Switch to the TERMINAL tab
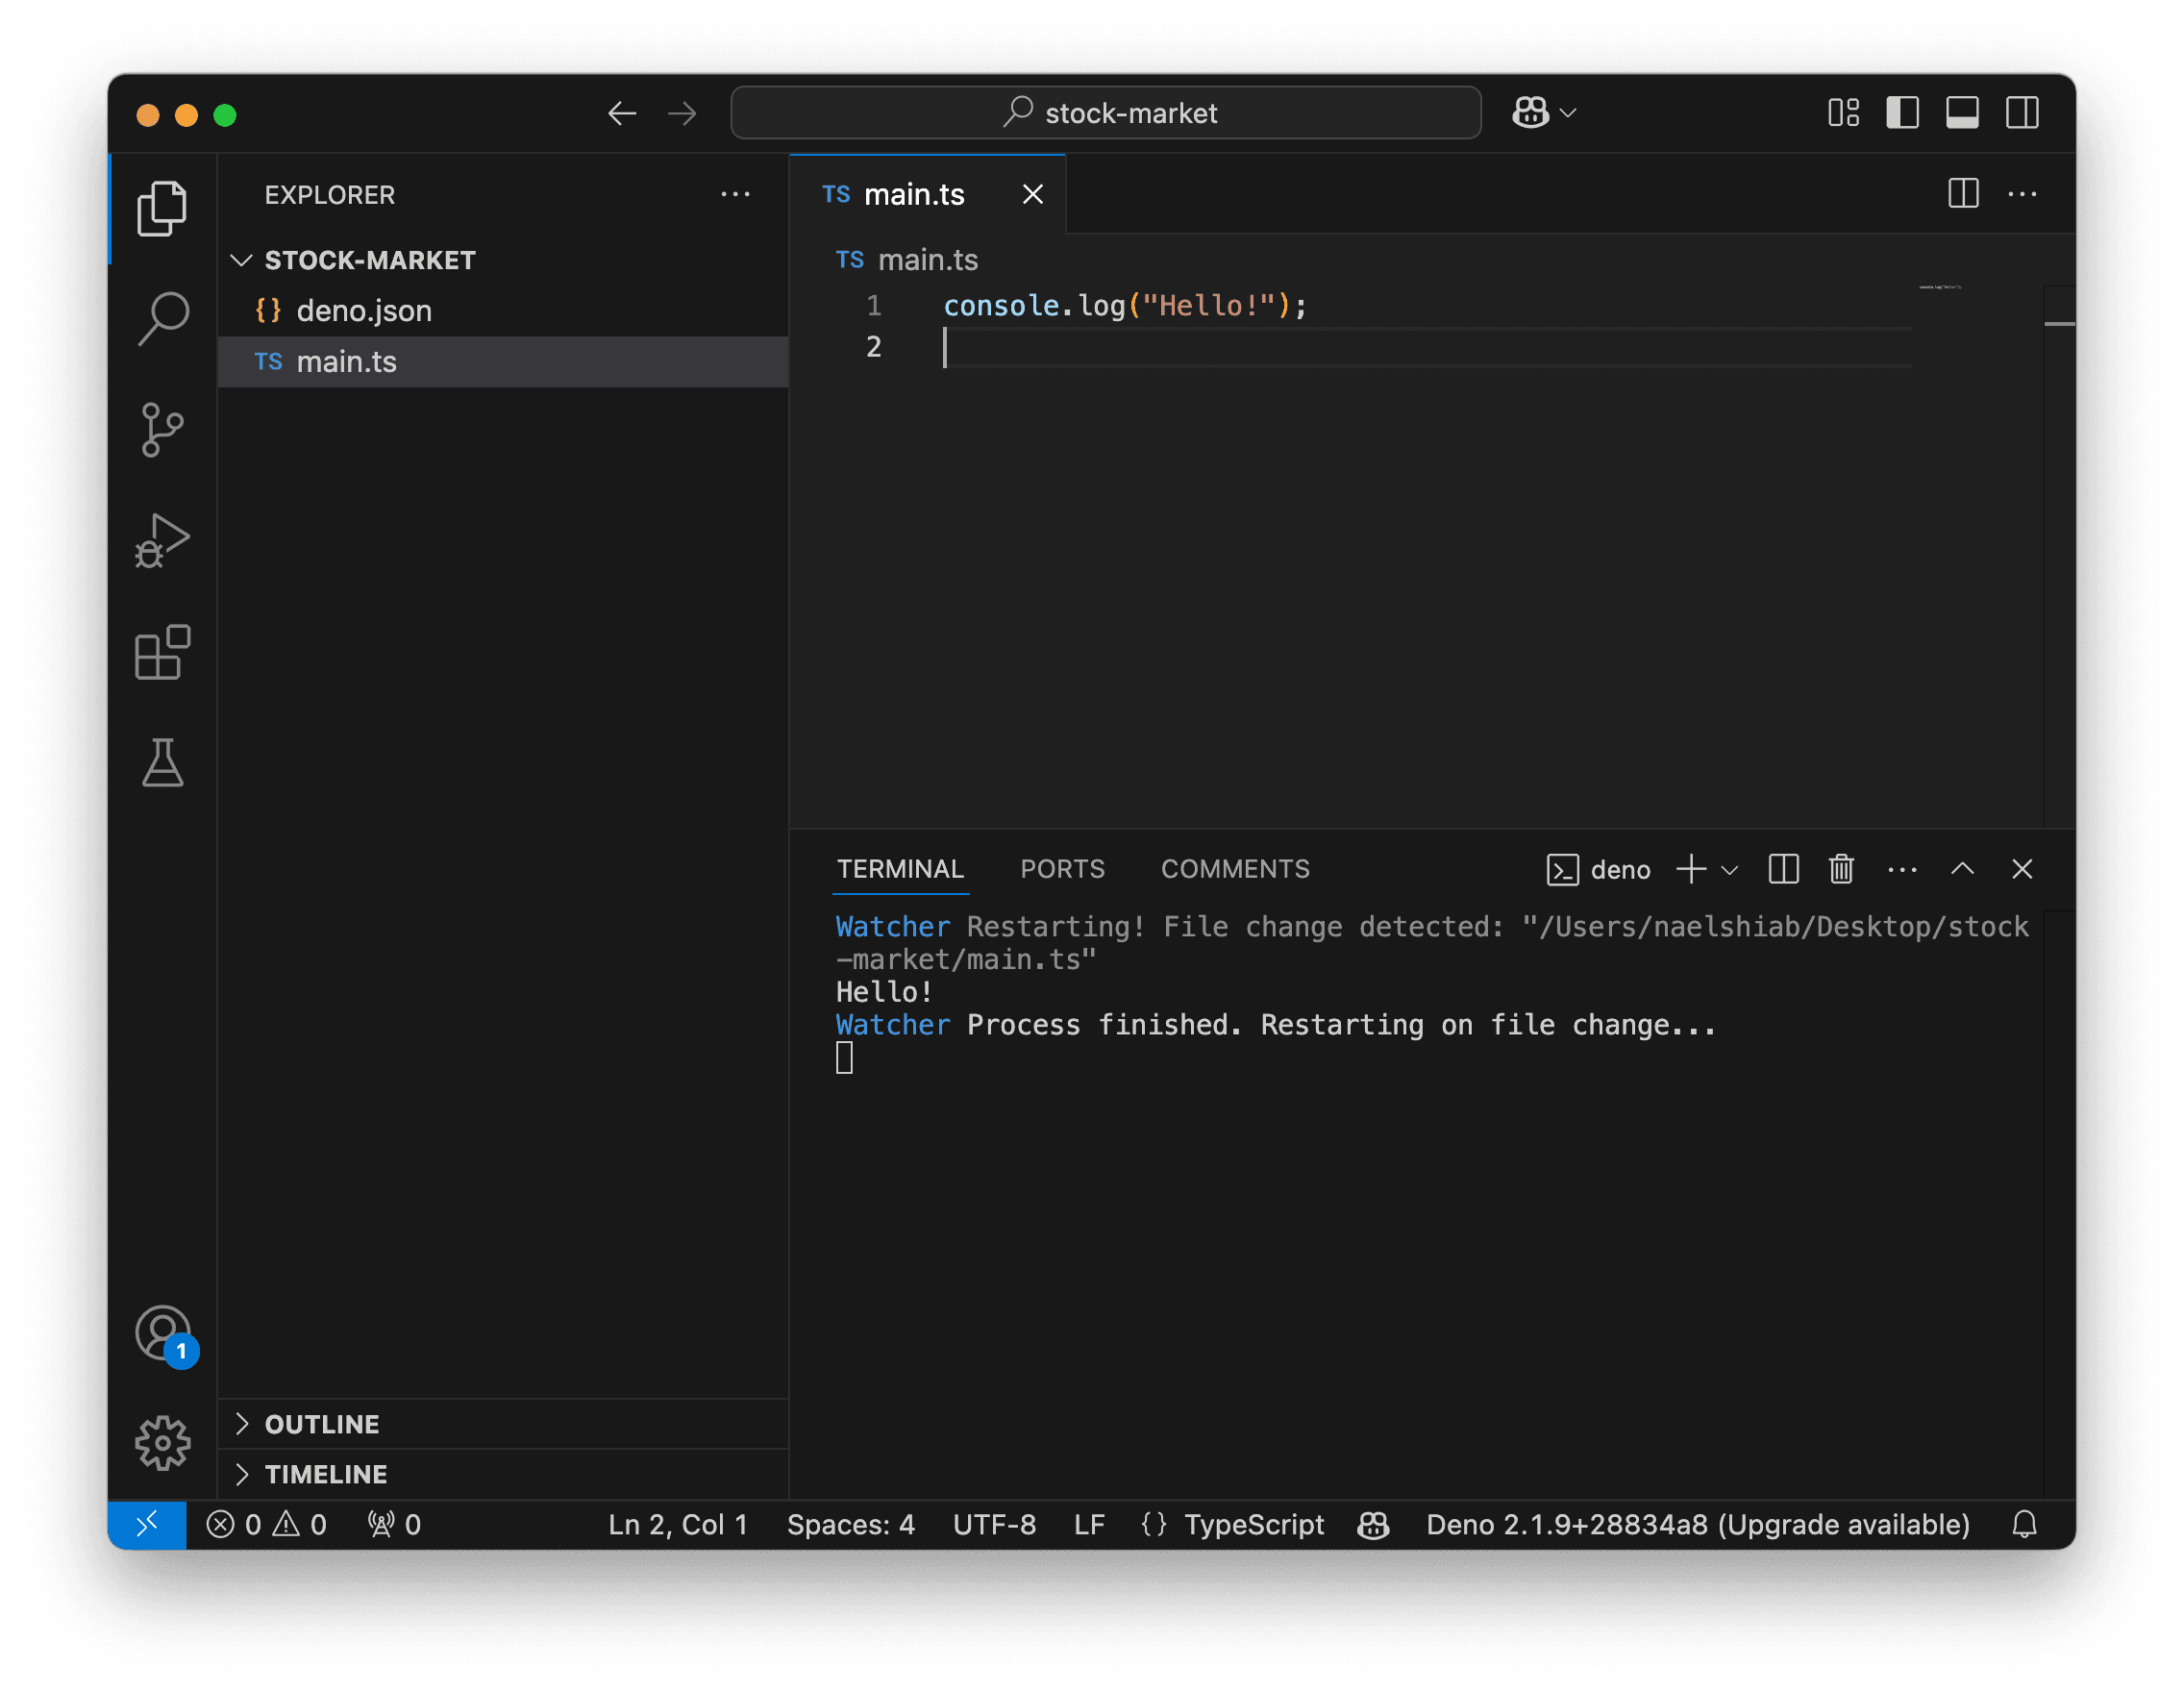The image size is (2184, 1692). (900, 868)
